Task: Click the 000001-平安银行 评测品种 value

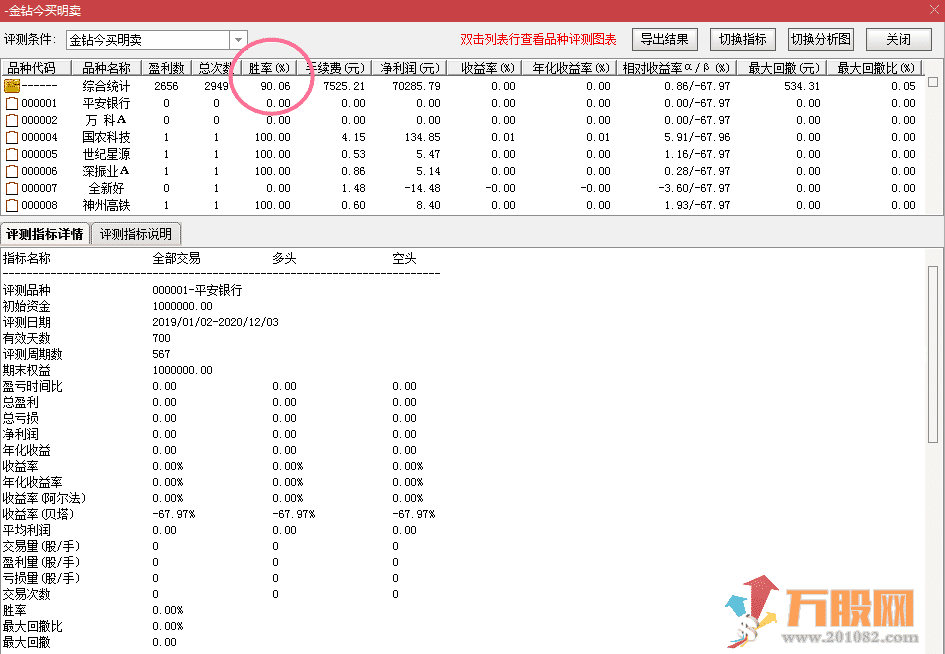Action: (x=197, y=290)
